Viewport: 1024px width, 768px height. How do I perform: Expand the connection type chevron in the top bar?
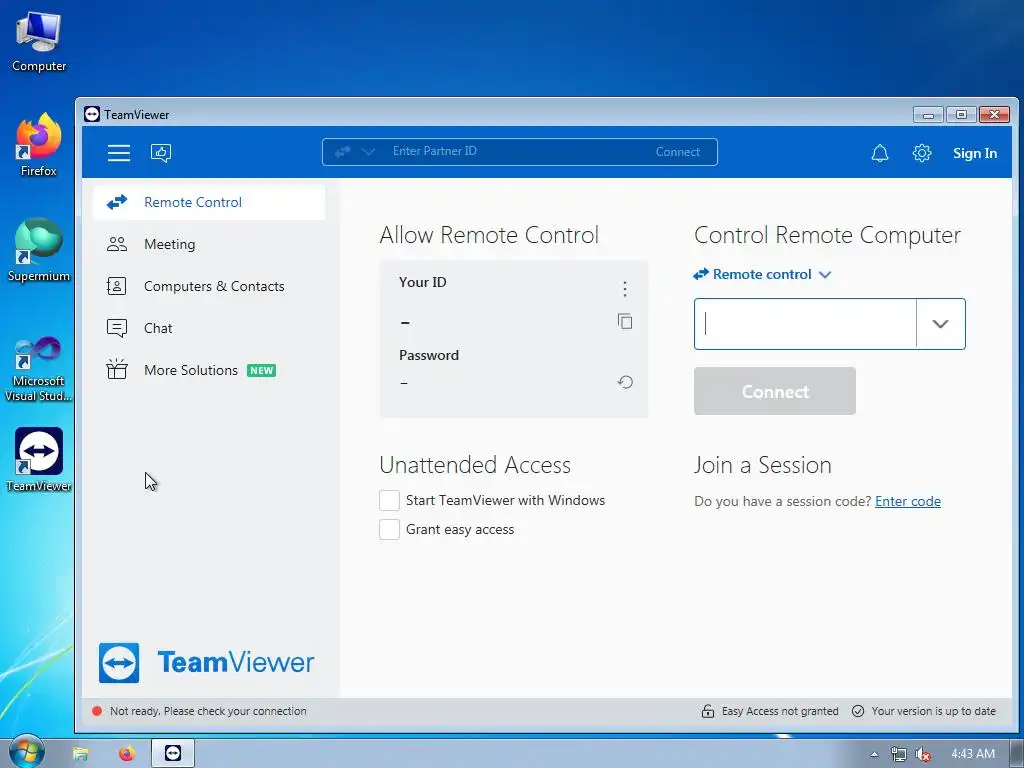pos(368,152)
